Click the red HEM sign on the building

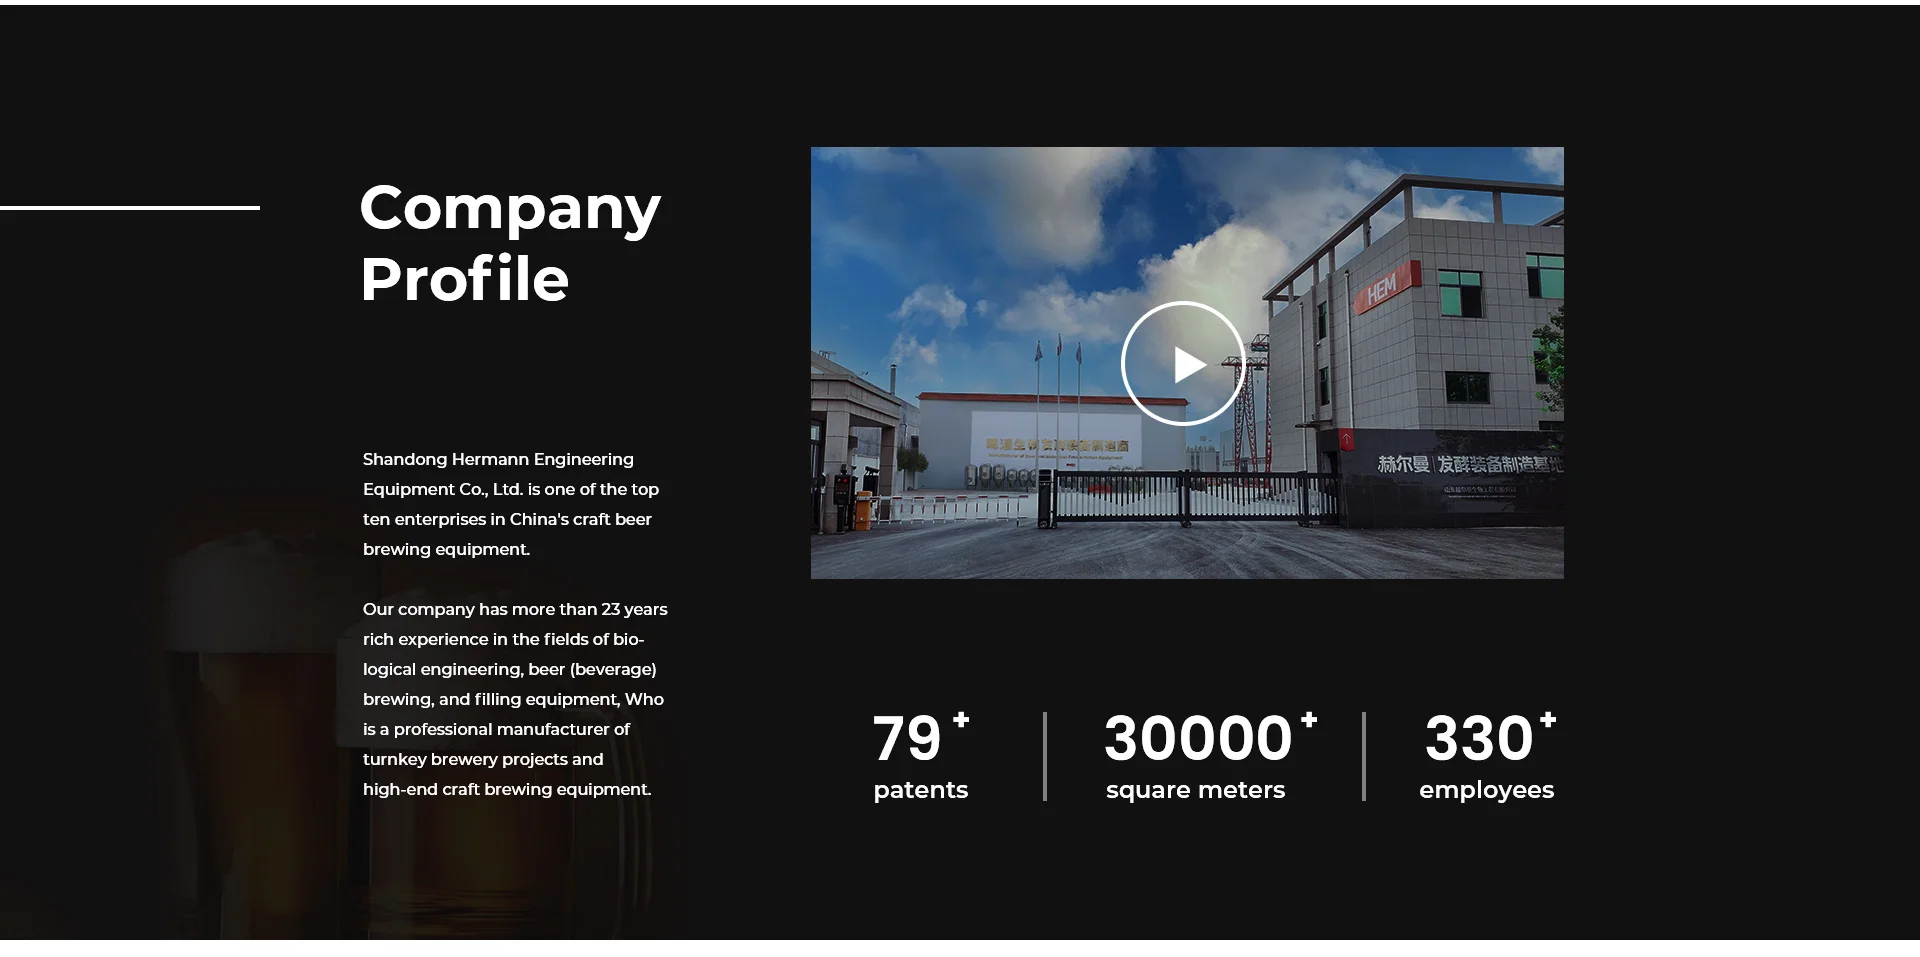tap(1384, 289)
